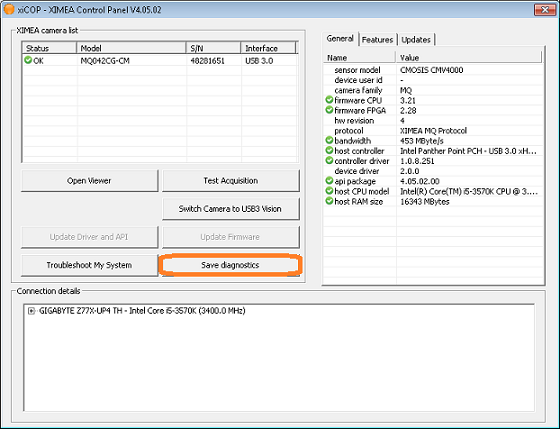The width and height of the screenshot is (560, 429).
Task: Open Troubleshoot My System
Action: [89, 265]
